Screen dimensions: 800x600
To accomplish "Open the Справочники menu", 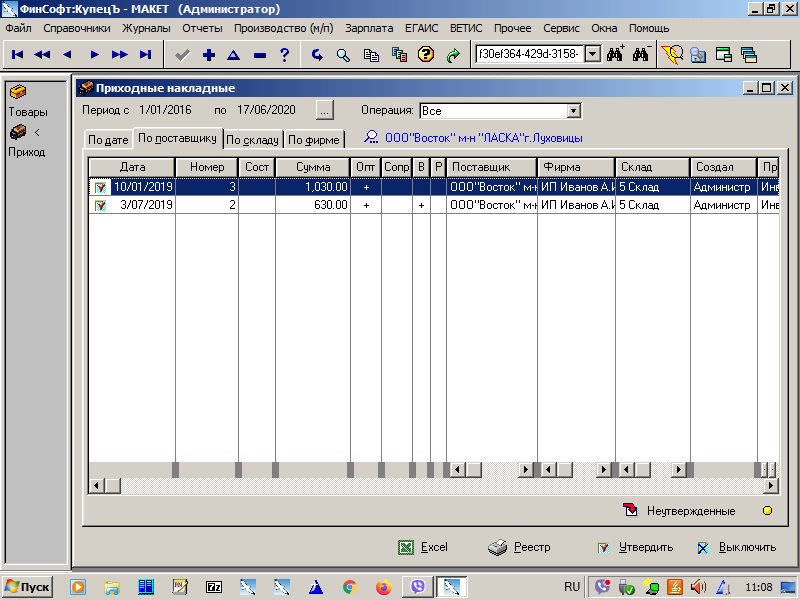I will click(x=76, y=28).
